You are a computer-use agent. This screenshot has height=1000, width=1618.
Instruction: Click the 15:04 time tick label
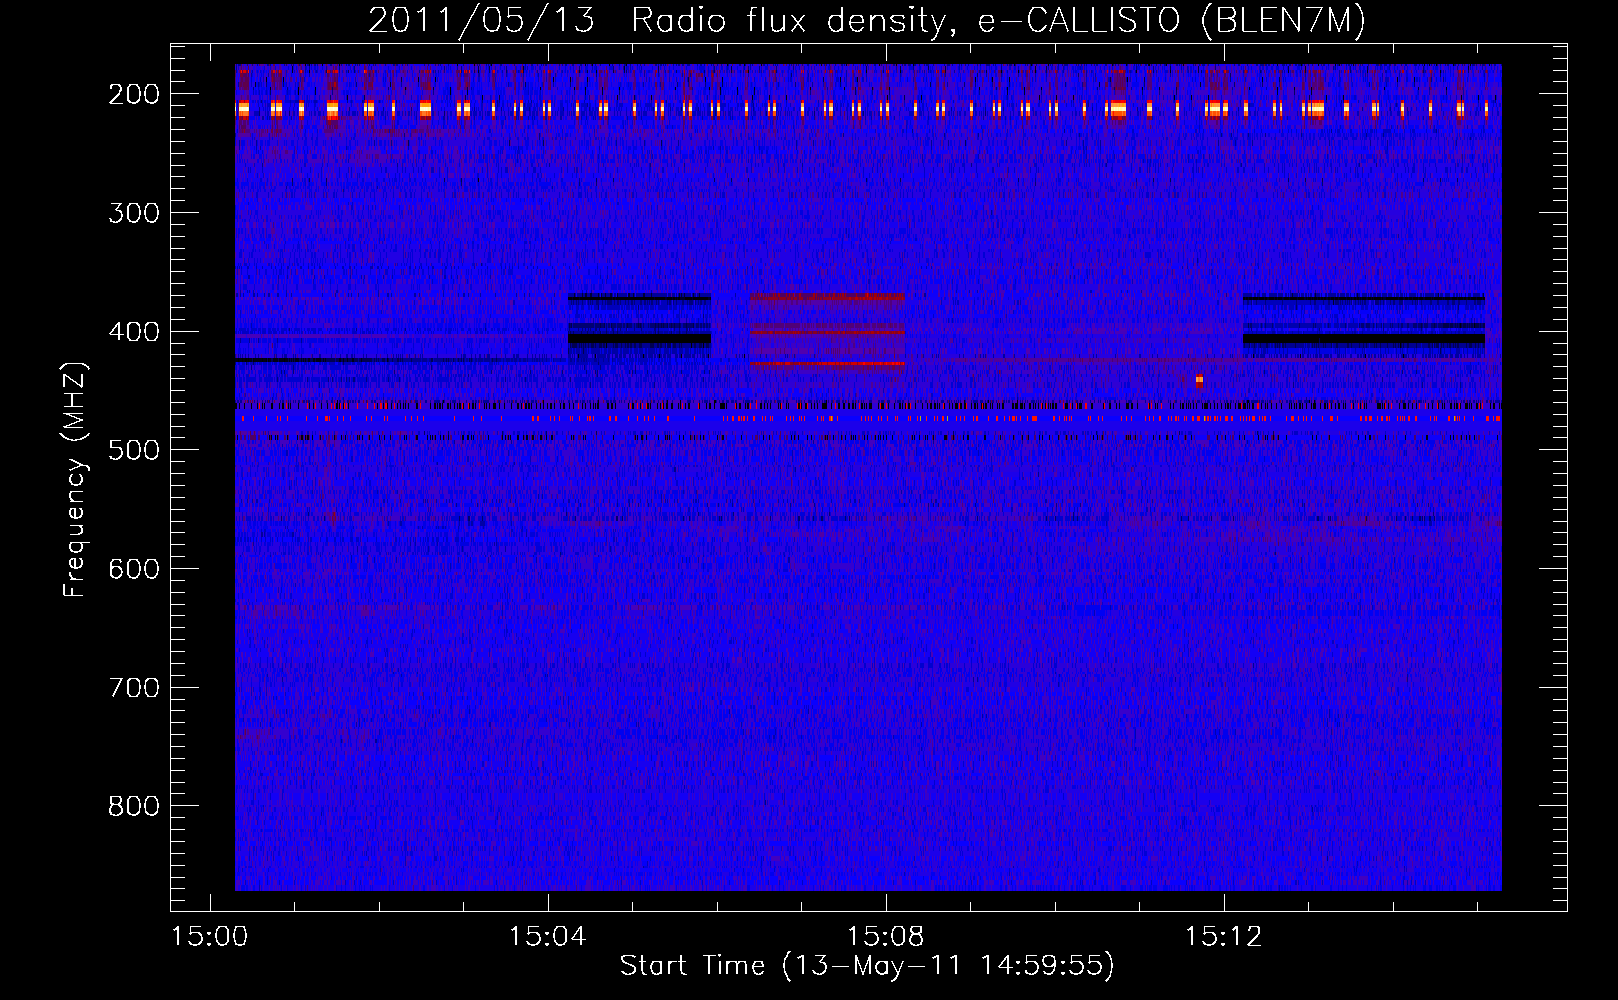[x=547, y=937]
